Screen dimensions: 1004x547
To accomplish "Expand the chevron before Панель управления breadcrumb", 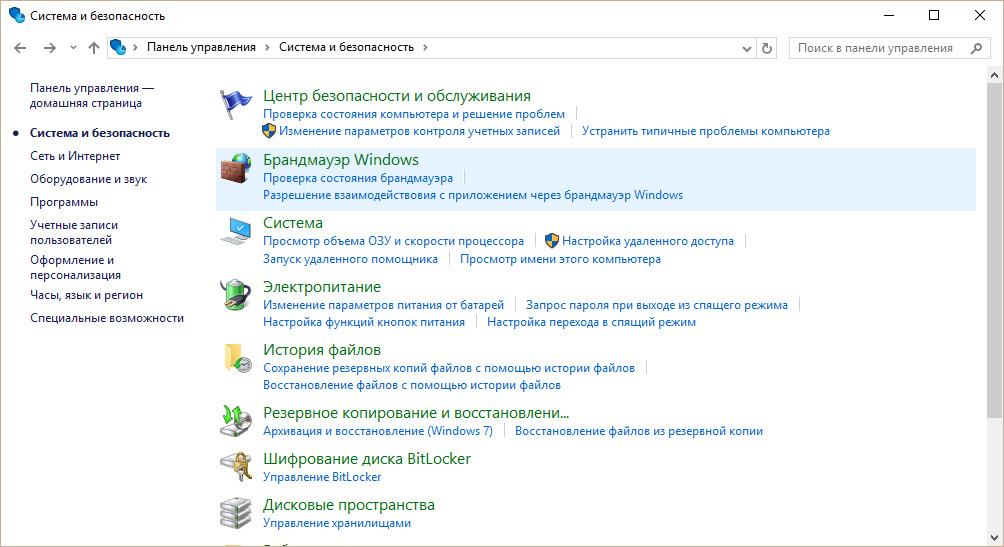I will click(x=135, y=47).
